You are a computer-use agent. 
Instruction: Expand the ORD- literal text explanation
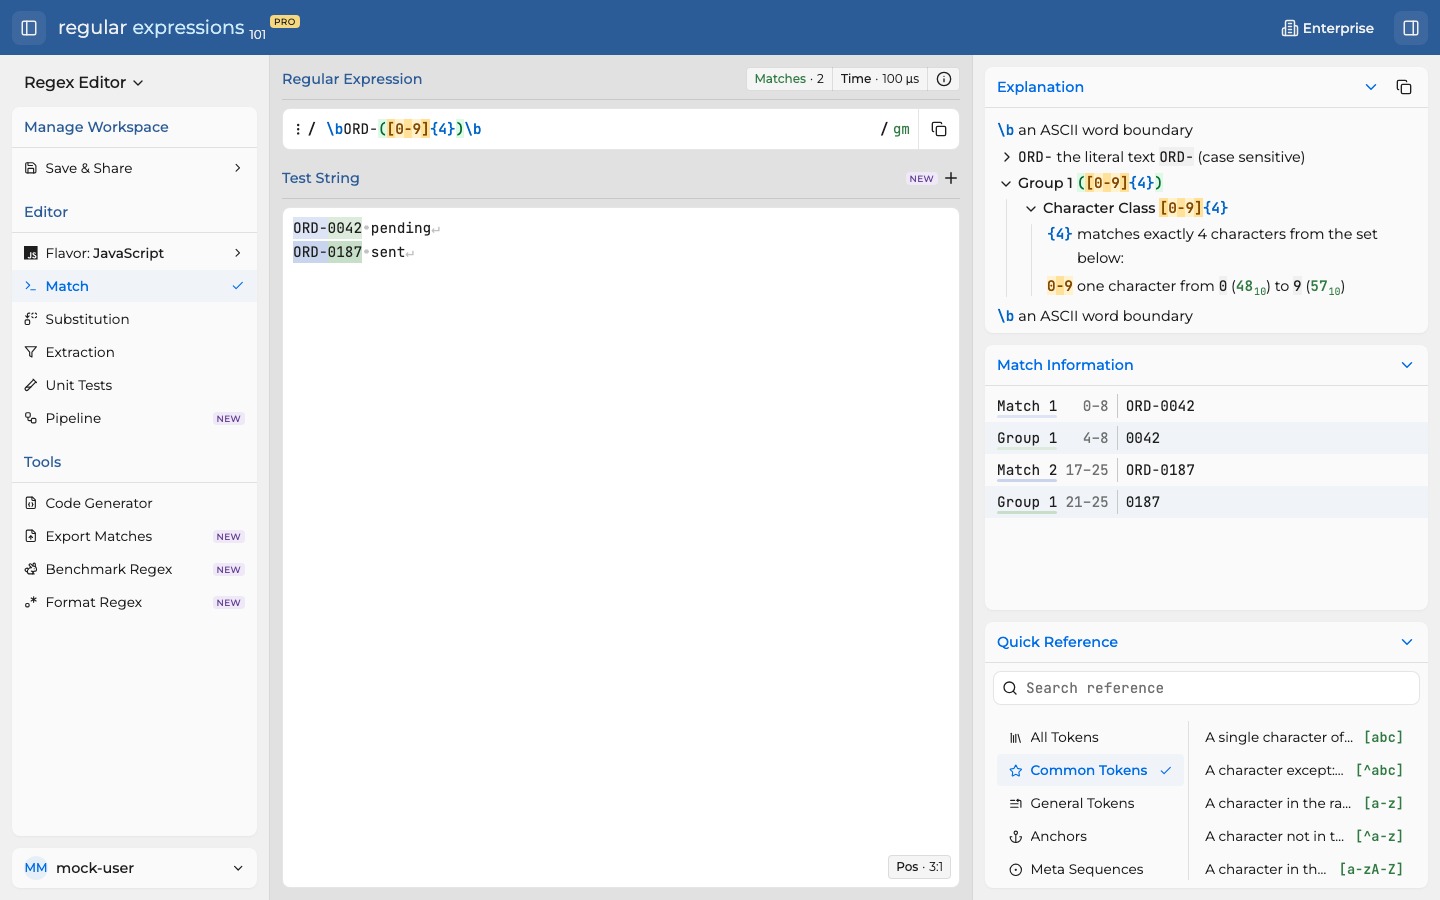pyautogui.click(x=1007, y=157)
